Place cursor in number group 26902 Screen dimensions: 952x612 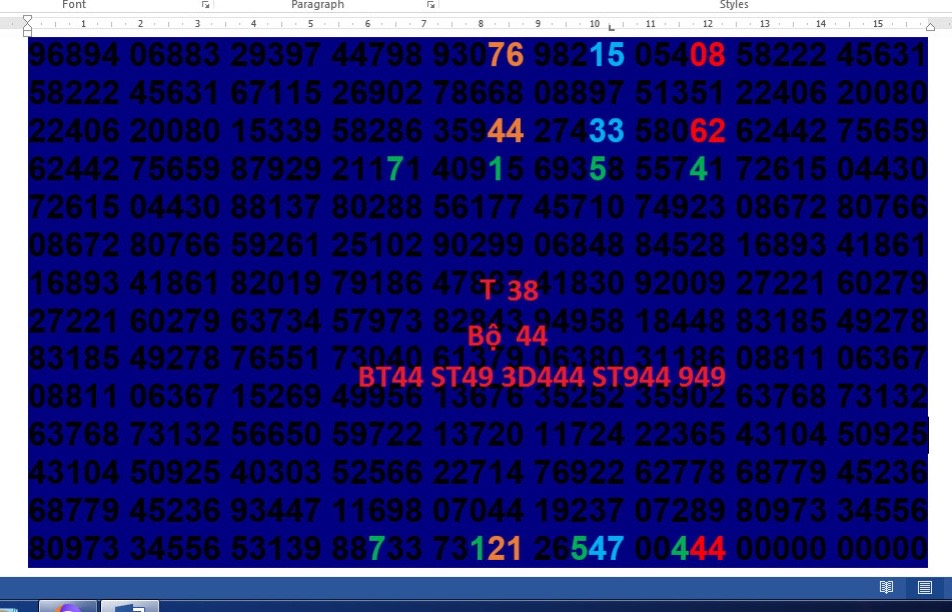click(x=376, y=92)
